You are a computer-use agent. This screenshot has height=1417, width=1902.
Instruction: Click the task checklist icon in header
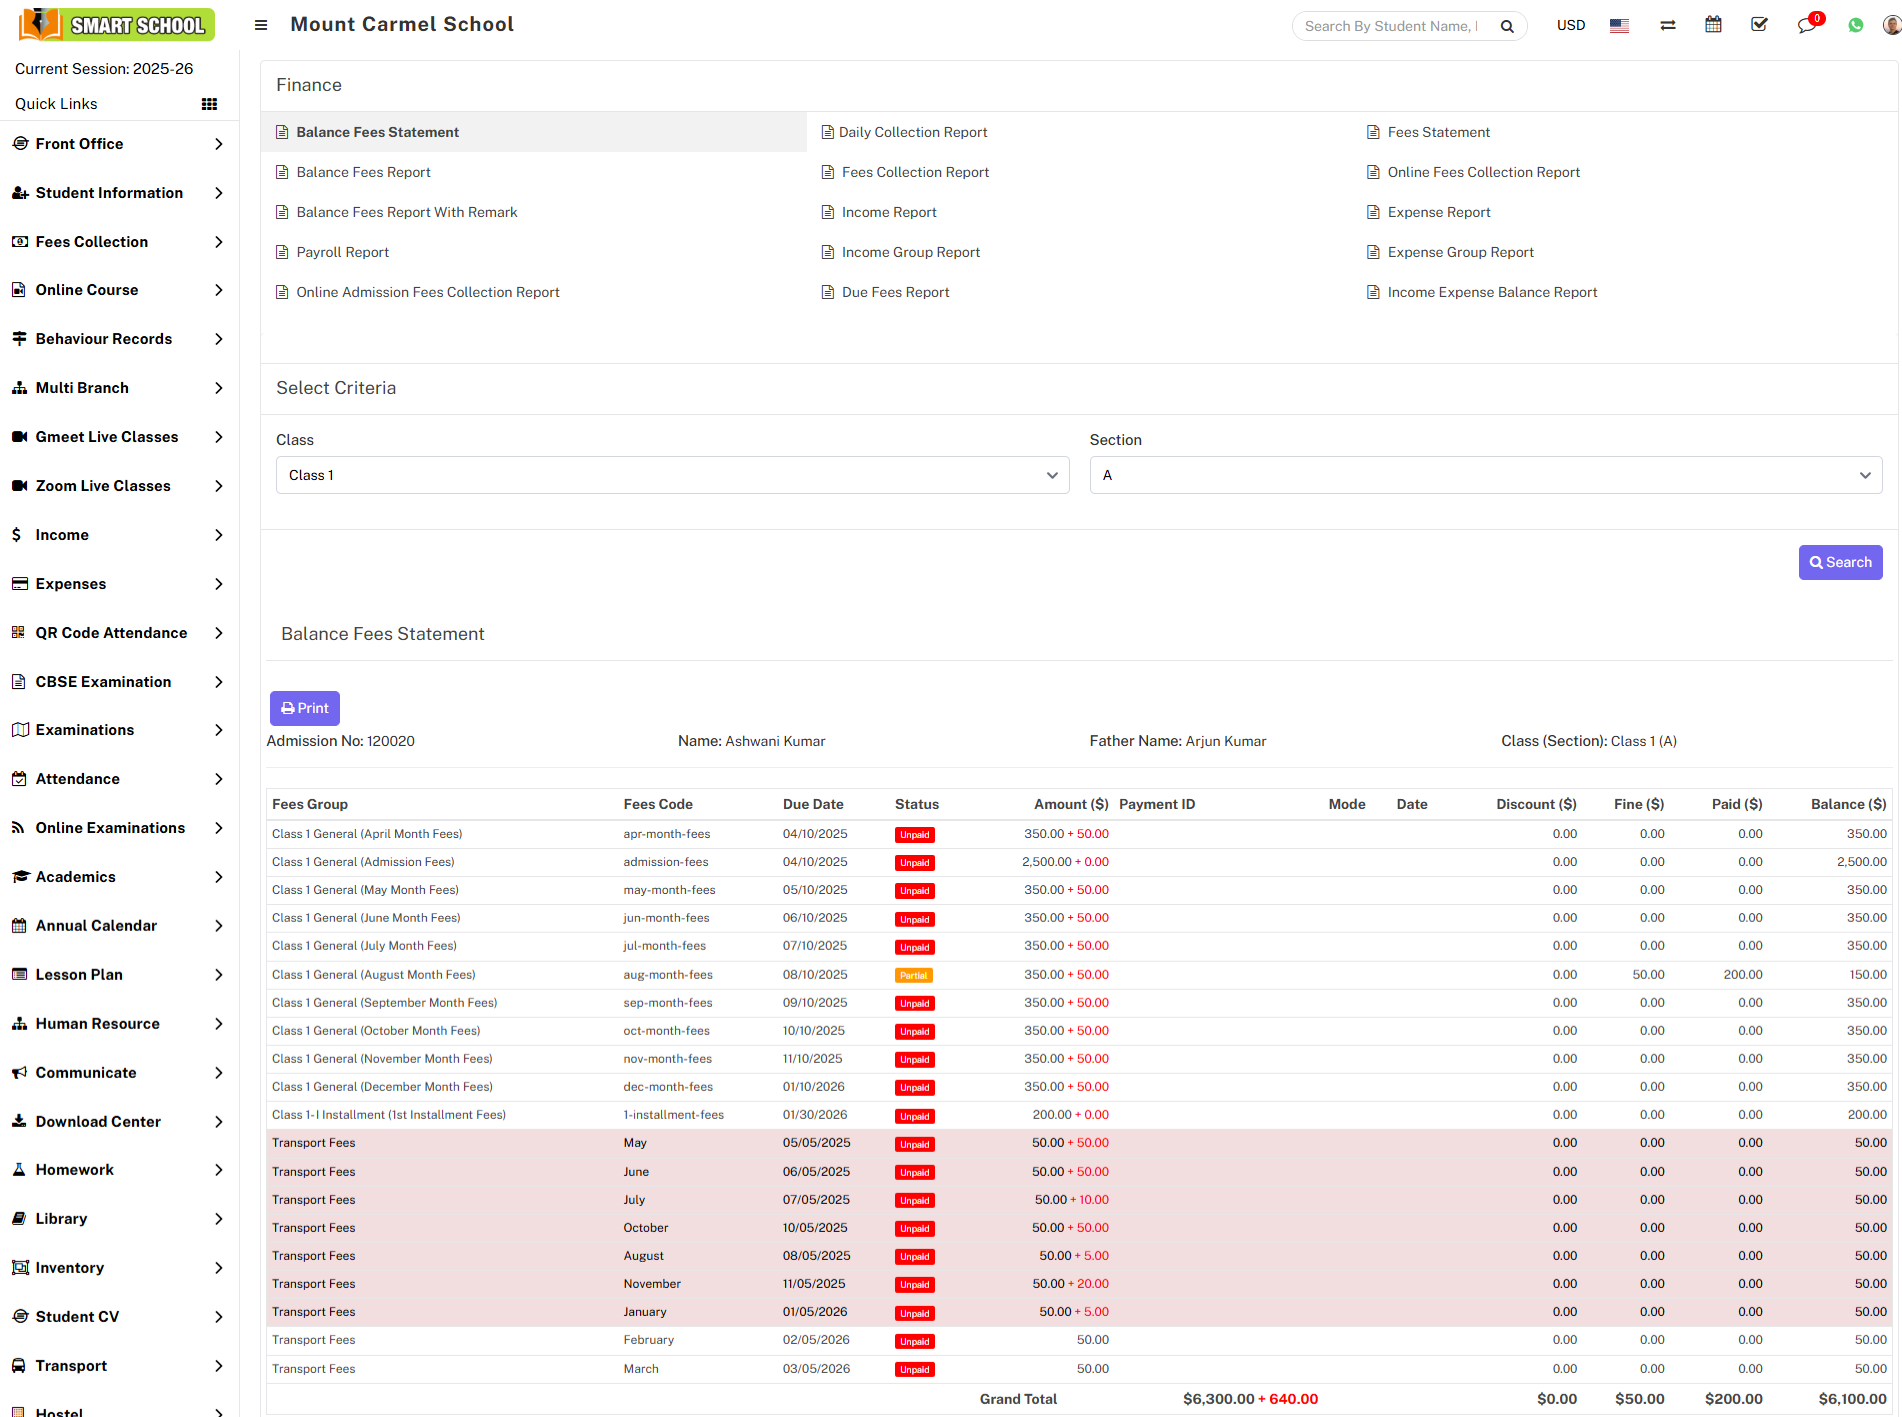(x=1759, y=25)
